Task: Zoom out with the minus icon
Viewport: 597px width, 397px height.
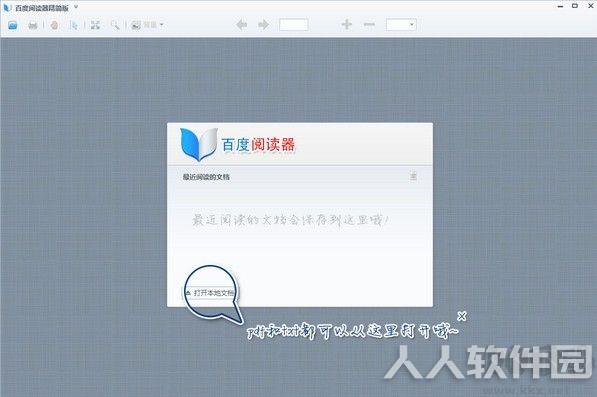Action: coord(369,25)
